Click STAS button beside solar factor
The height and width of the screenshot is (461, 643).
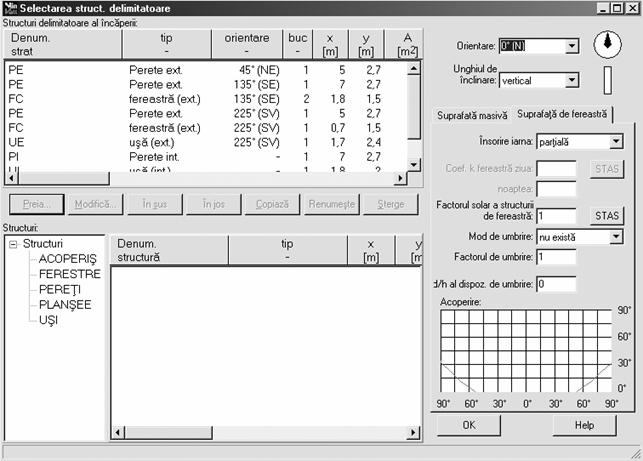(x=606, y=215)
